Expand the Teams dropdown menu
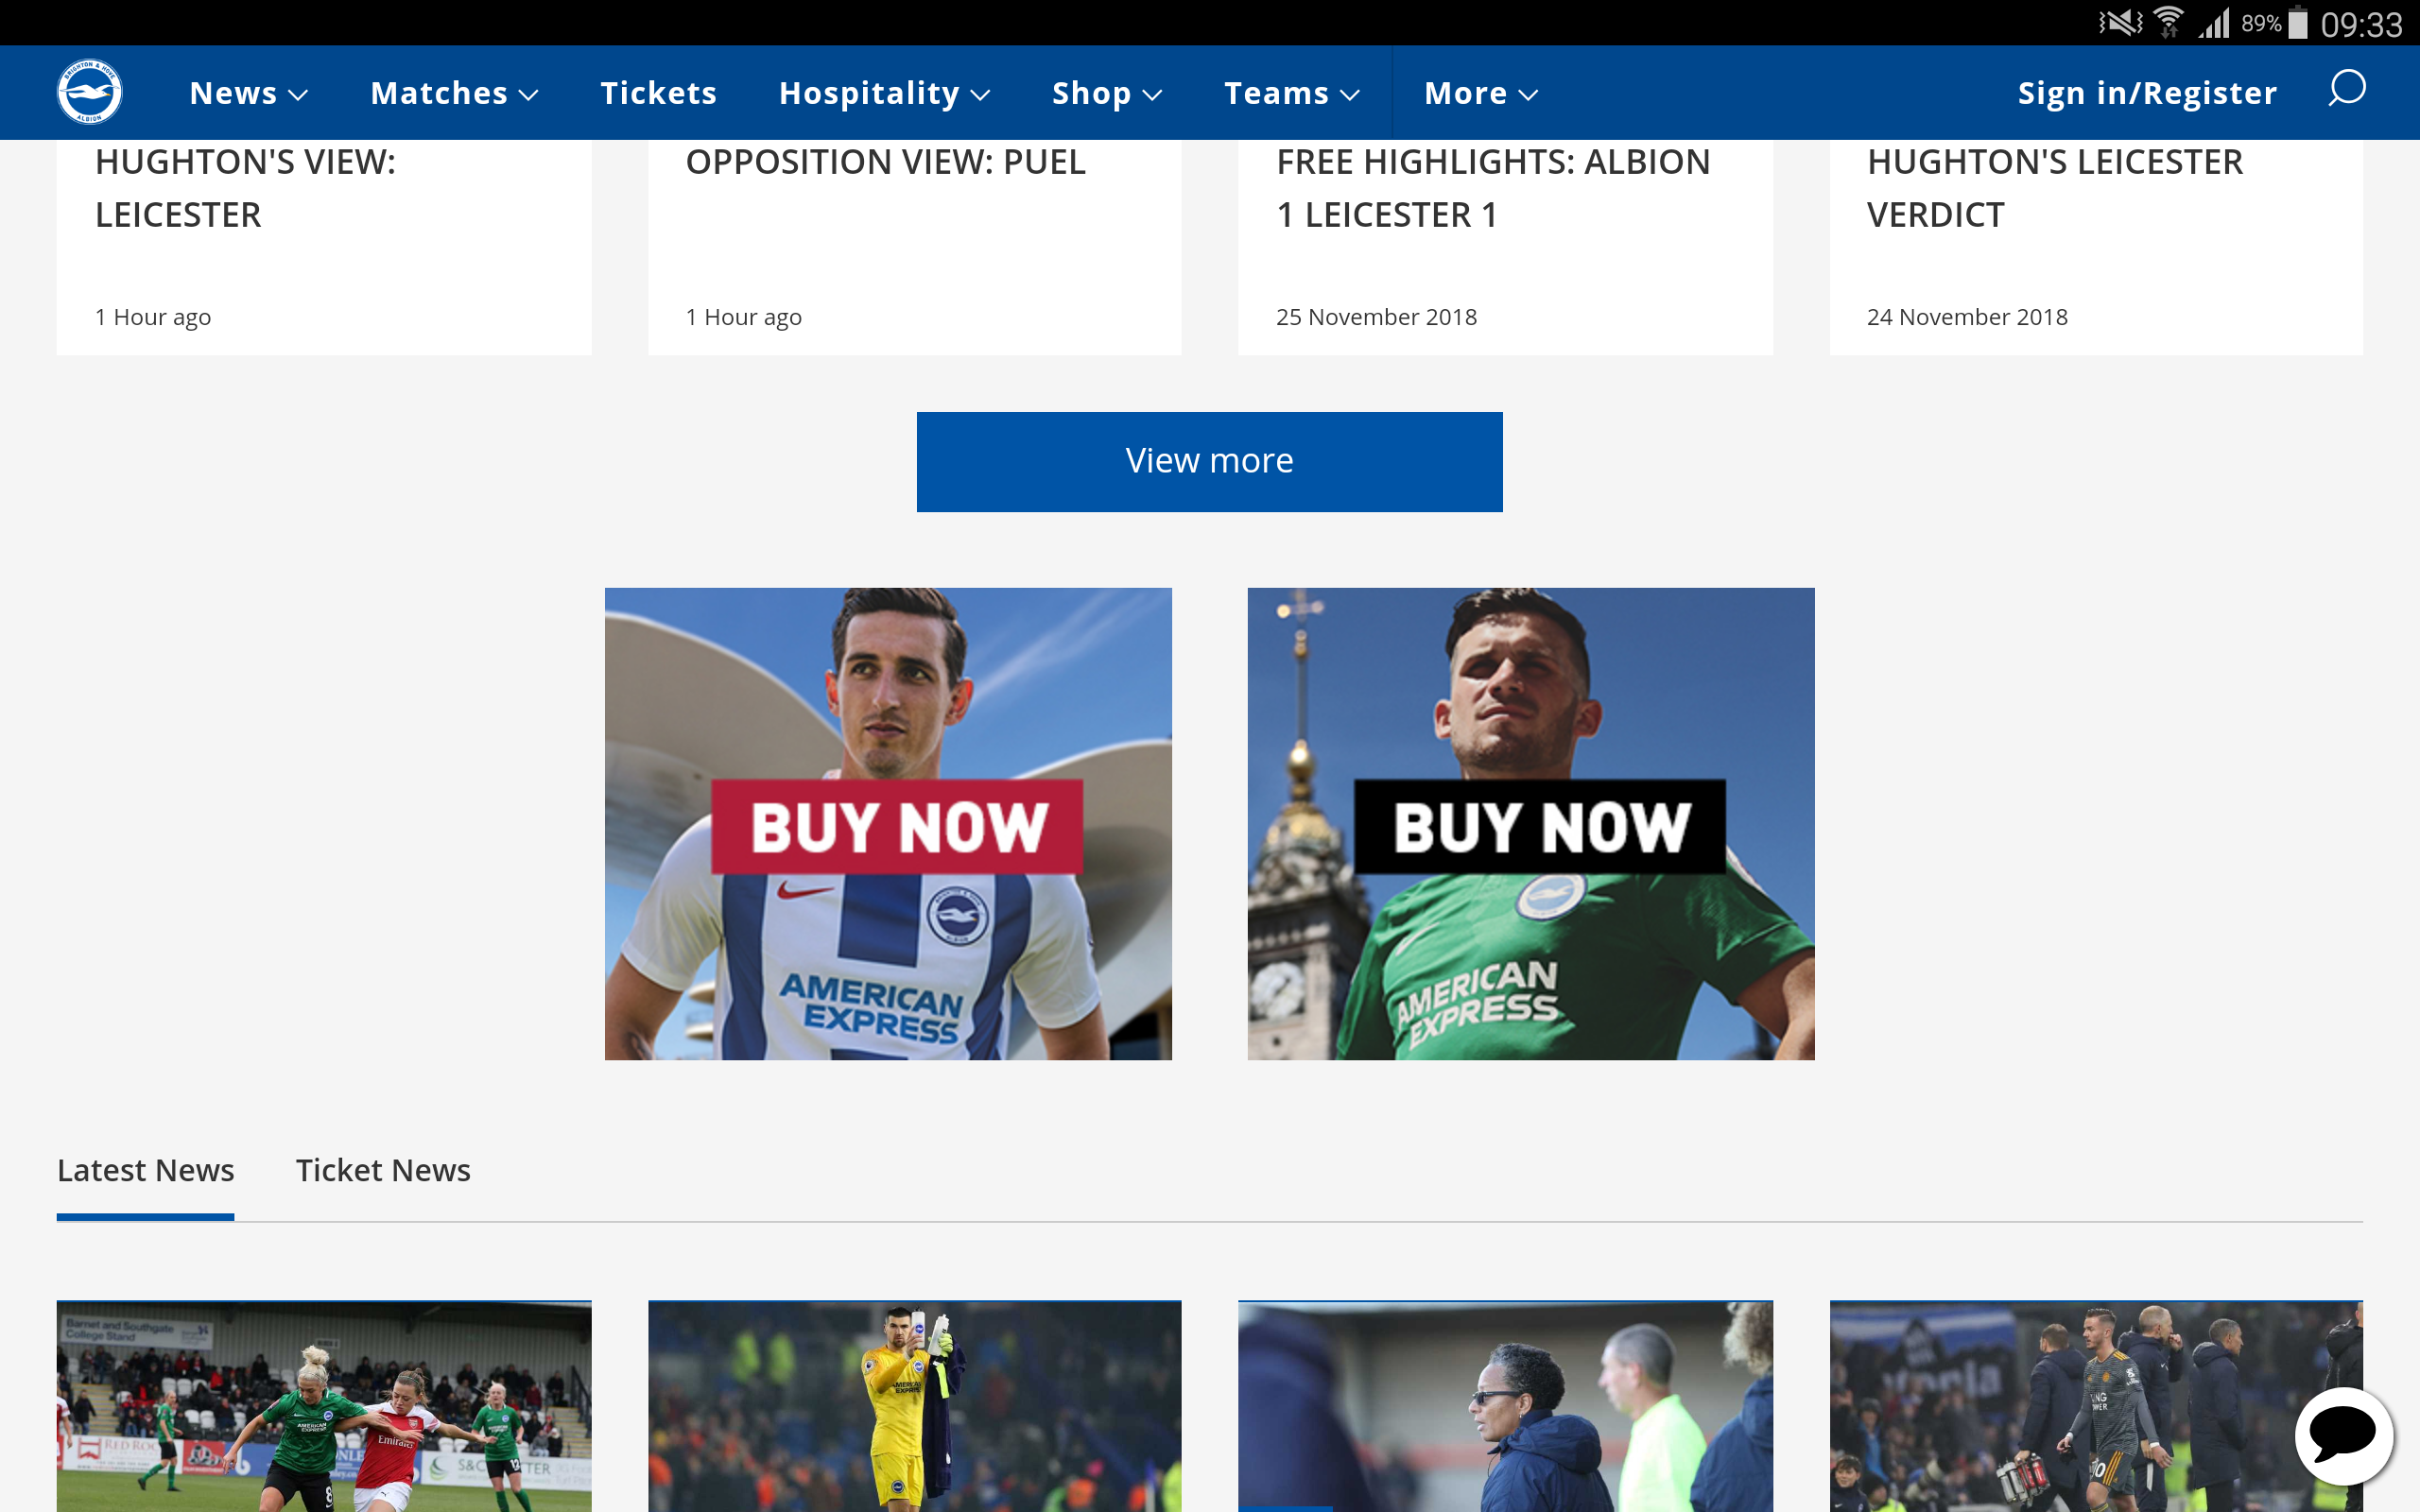This screenshot has width=2420, height=1512. 1292,93
